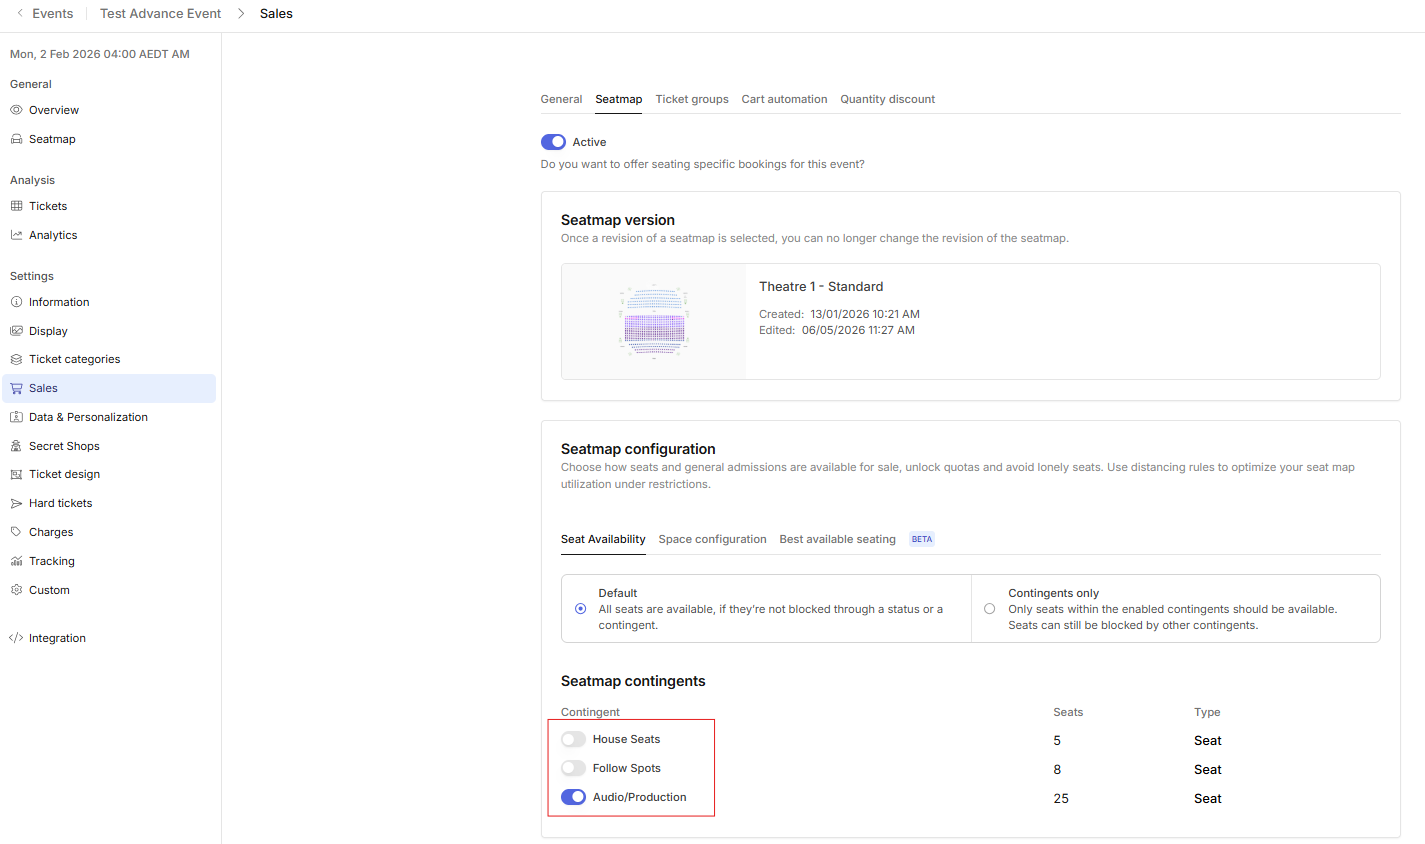Click the Hard tickets send icon
This screenshot has height=844, width=1425.
click(16, 503)
